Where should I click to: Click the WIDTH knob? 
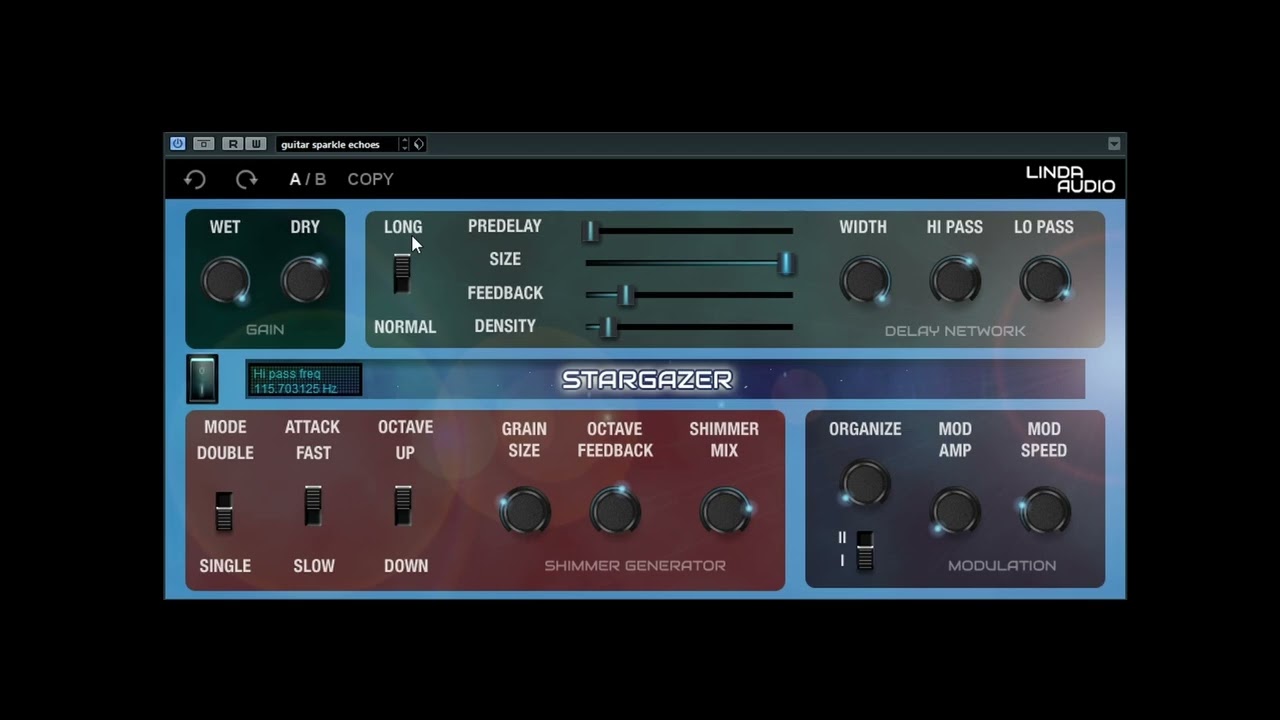pos(864,280)
